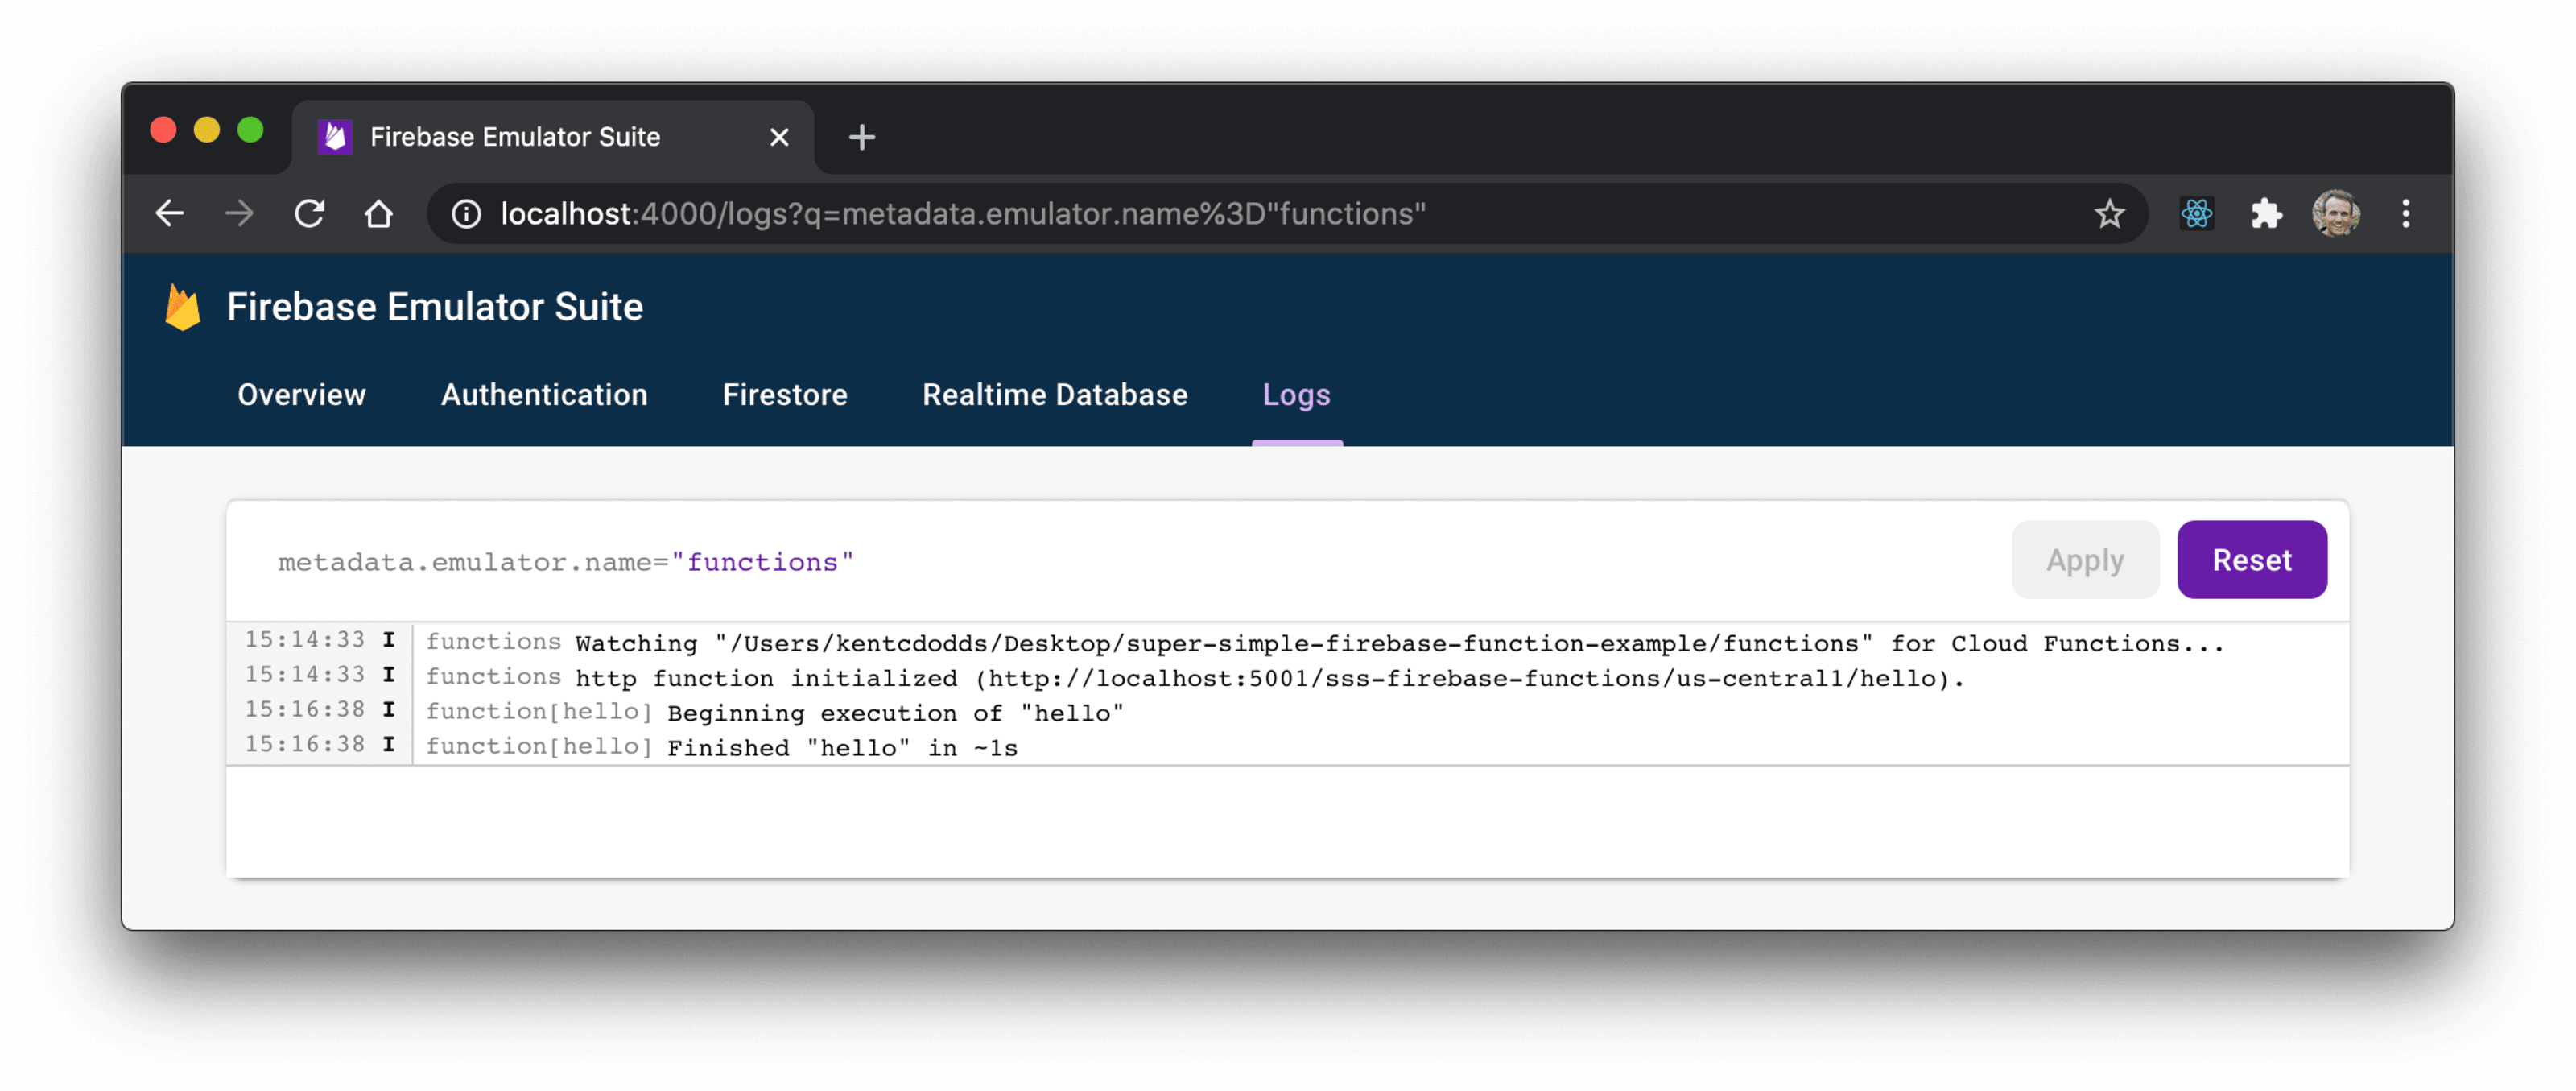Minimize the window with the yellow button

pos(207,130)
